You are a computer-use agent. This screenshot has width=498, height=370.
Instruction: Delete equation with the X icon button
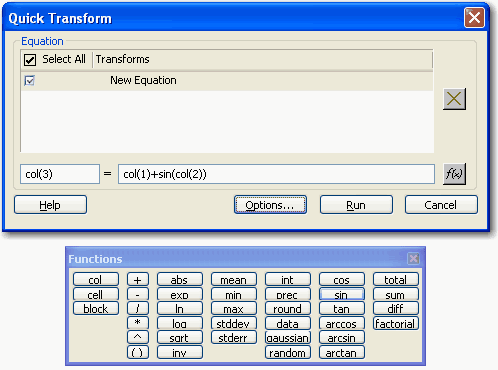click(x=454, y=99)
